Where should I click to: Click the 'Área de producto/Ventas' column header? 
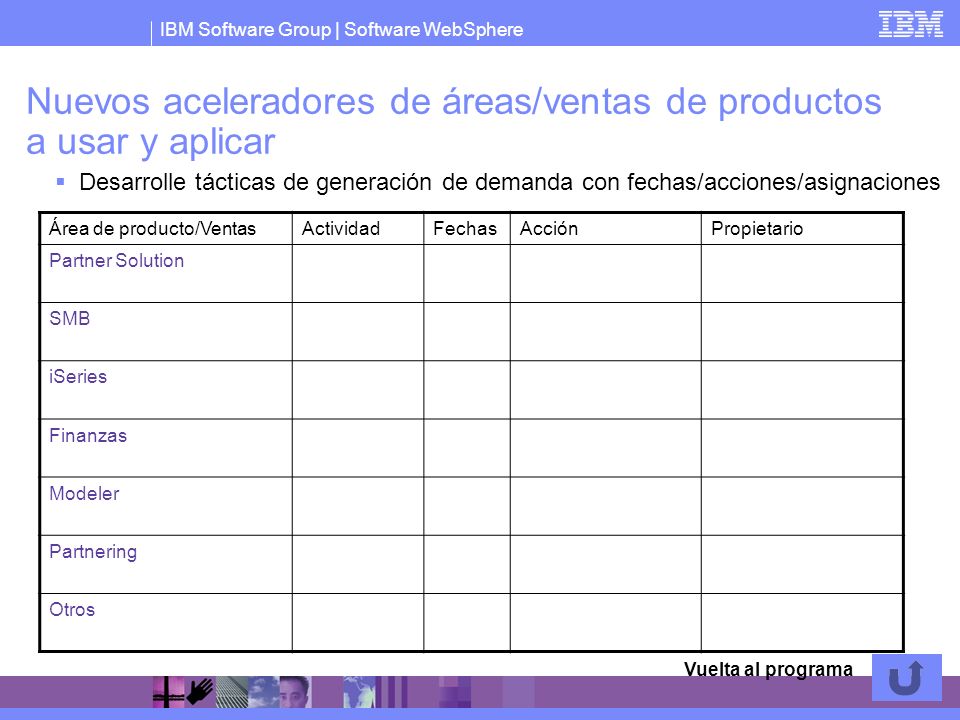click(x=152, y=228)
